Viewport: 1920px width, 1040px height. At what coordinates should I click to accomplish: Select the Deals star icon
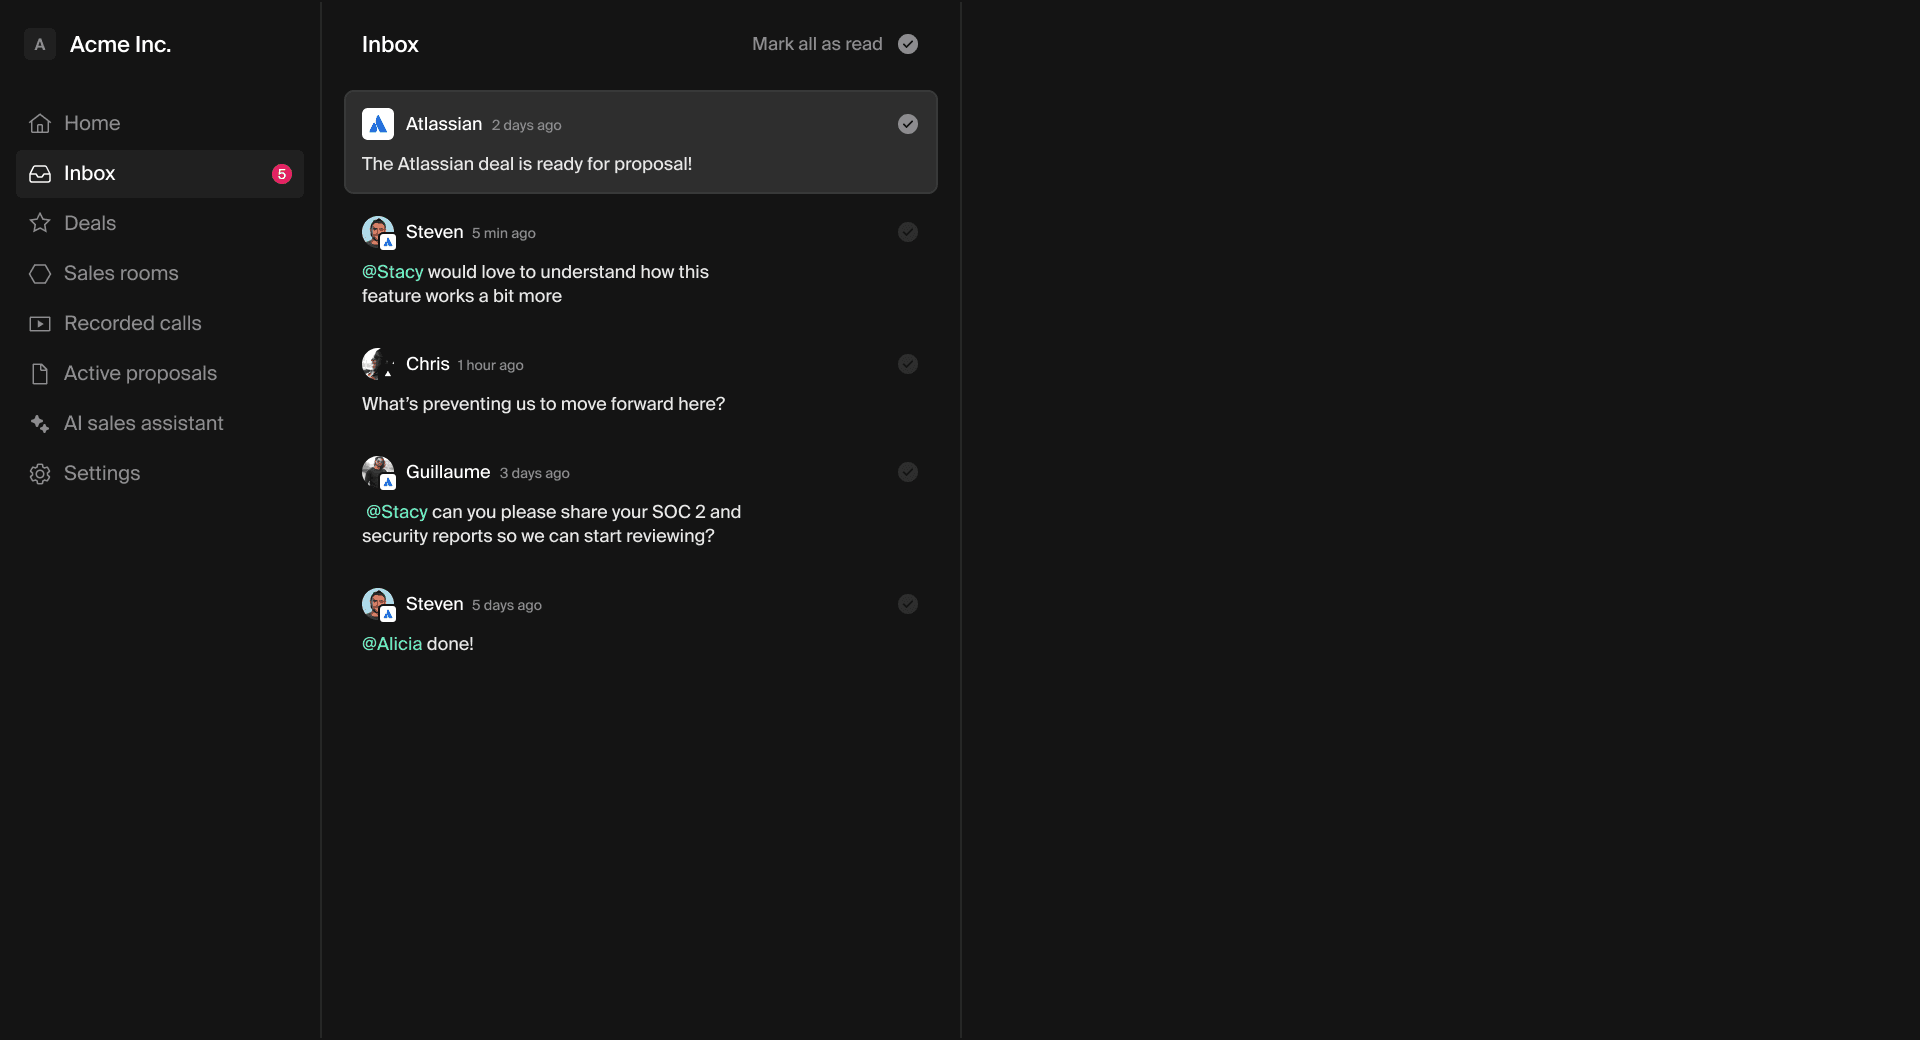40,223
